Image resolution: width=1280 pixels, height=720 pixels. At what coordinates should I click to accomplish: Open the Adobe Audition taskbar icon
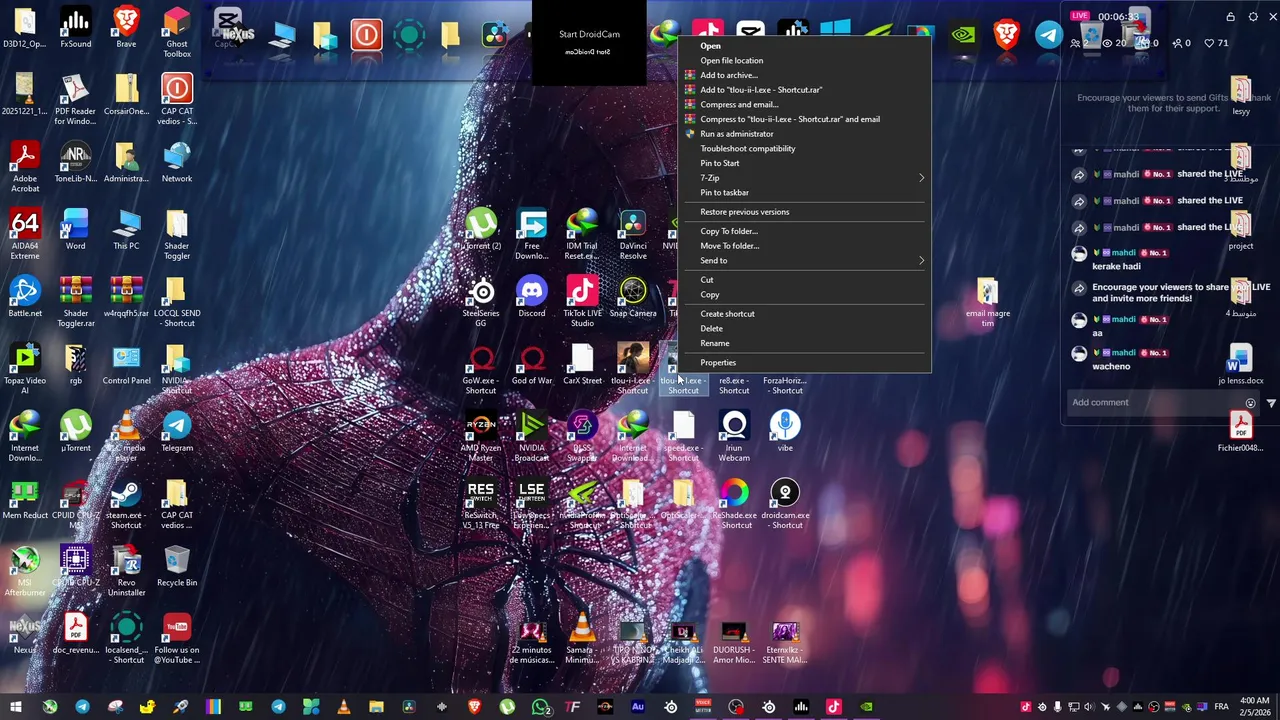click(x=638, y=707)
